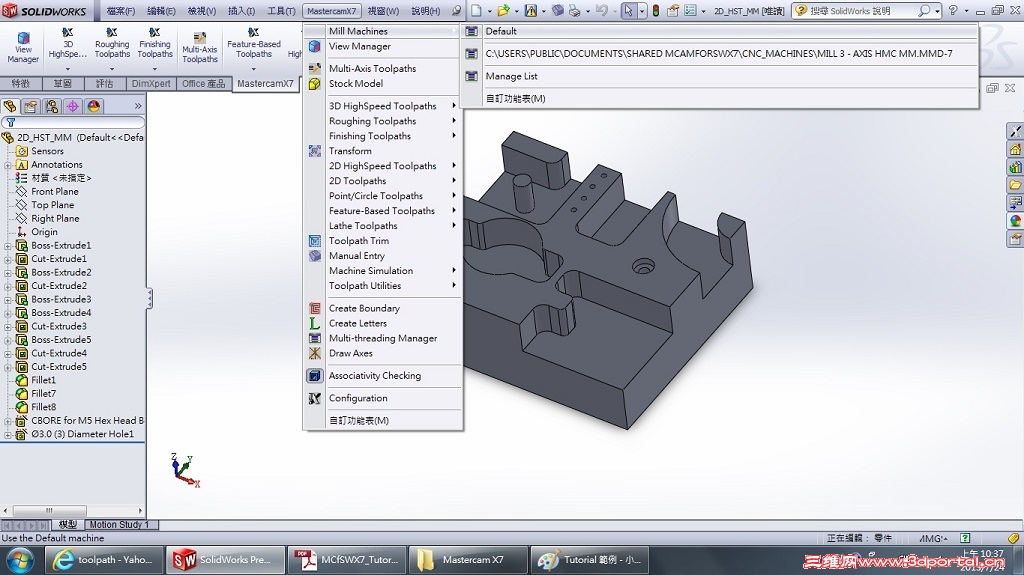This screenshot has height=575, width=1024.
Task: Click View Manager icon in MastercamX7 menu
Action: point(315,46)
